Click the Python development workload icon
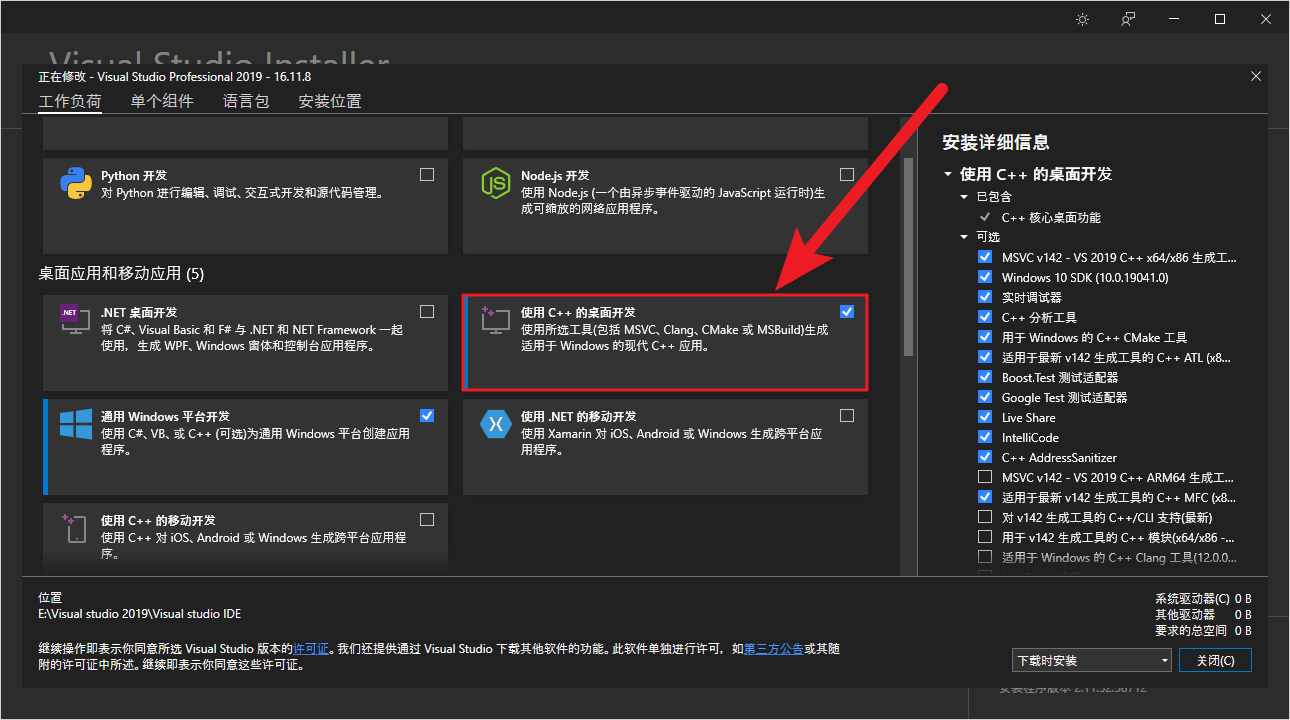This screenshot has height=720, width=1290. click(x=76, y=184)
